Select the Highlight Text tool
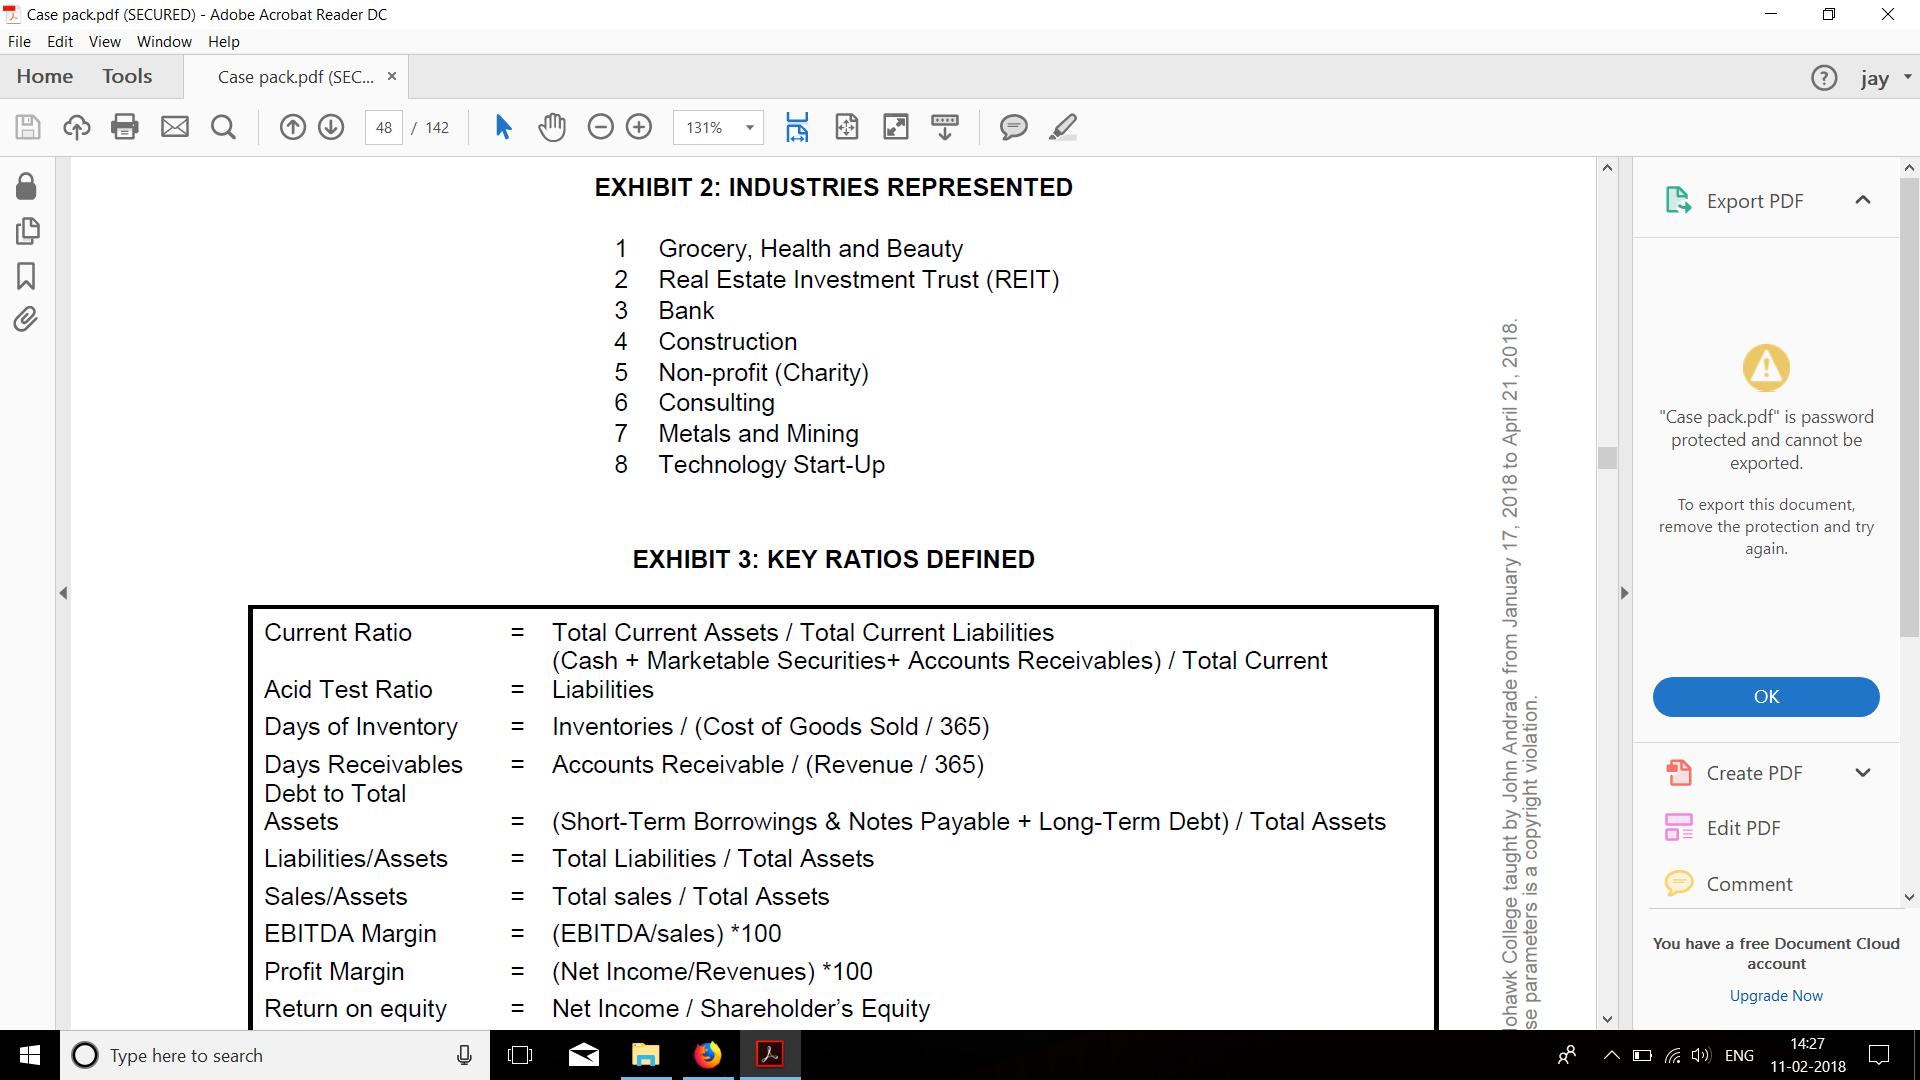This screenshot has height=1080, width=1920. click(x=1063, y=127)
